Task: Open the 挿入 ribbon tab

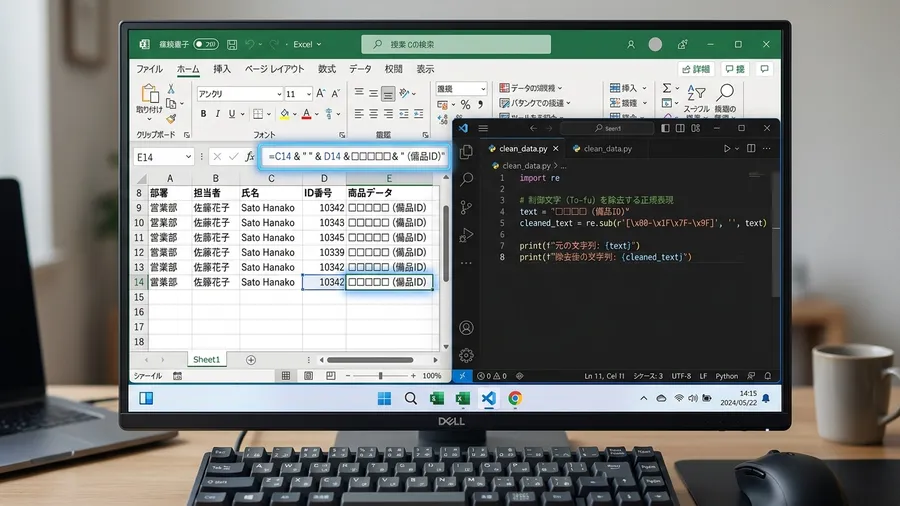Action: click(x=222, y=69)
